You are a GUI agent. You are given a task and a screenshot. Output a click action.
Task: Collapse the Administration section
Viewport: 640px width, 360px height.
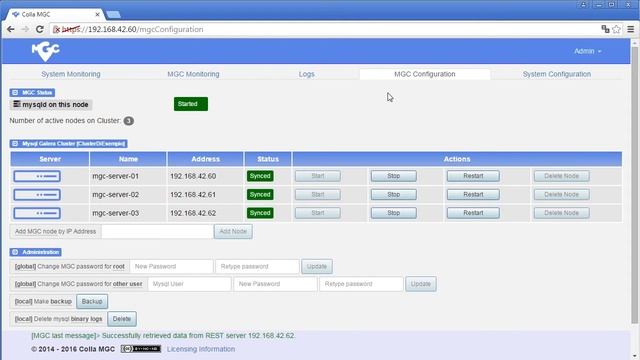point(15,252)
